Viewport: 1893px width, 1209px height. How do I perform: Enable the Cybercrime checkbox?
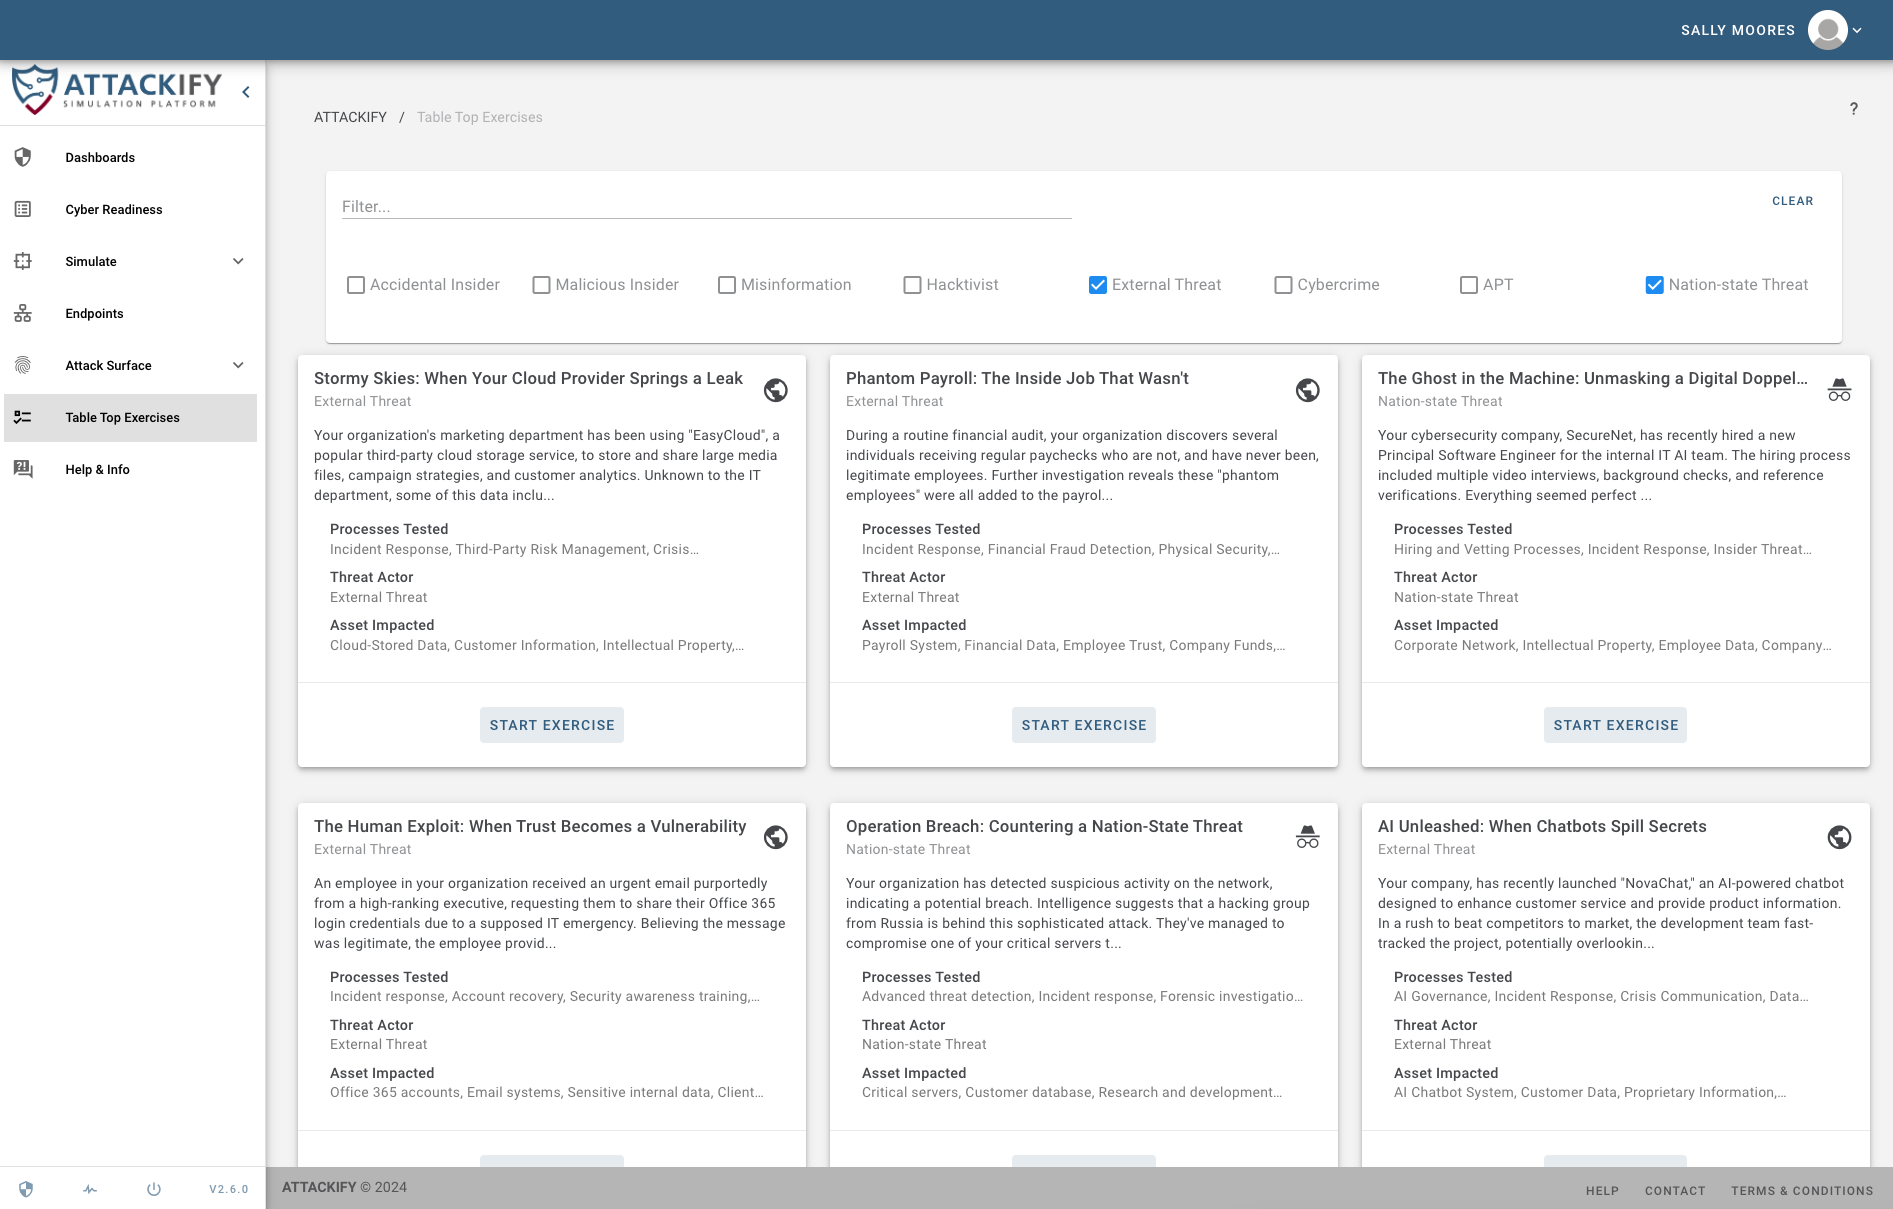click(1283, 285)
